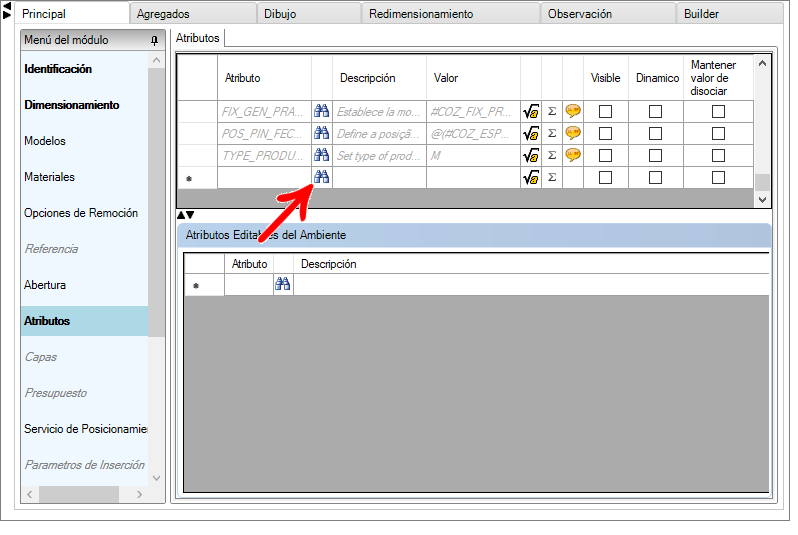Switch to the Redimensionamiento tab
The height and width of the screenshot is (535, 798).
(451, 14)
